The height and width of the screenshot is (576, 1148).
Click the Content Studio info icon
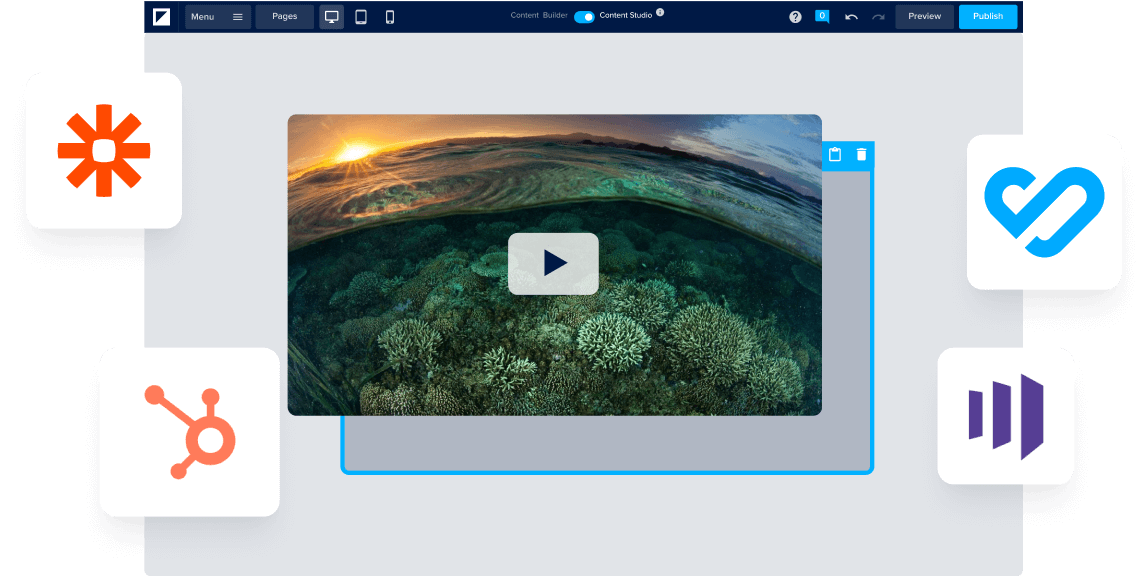point(660,13)
